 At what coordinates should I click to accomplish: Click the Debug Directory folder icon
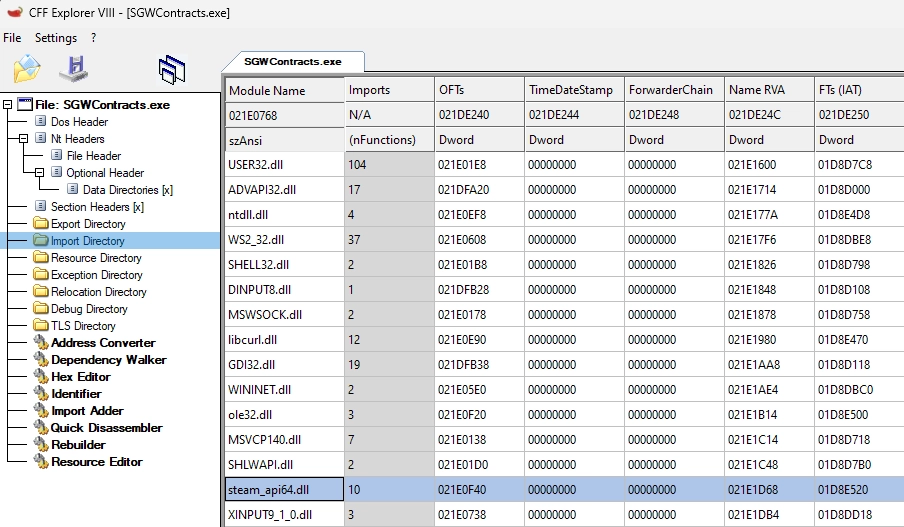[x=41, y=308]
